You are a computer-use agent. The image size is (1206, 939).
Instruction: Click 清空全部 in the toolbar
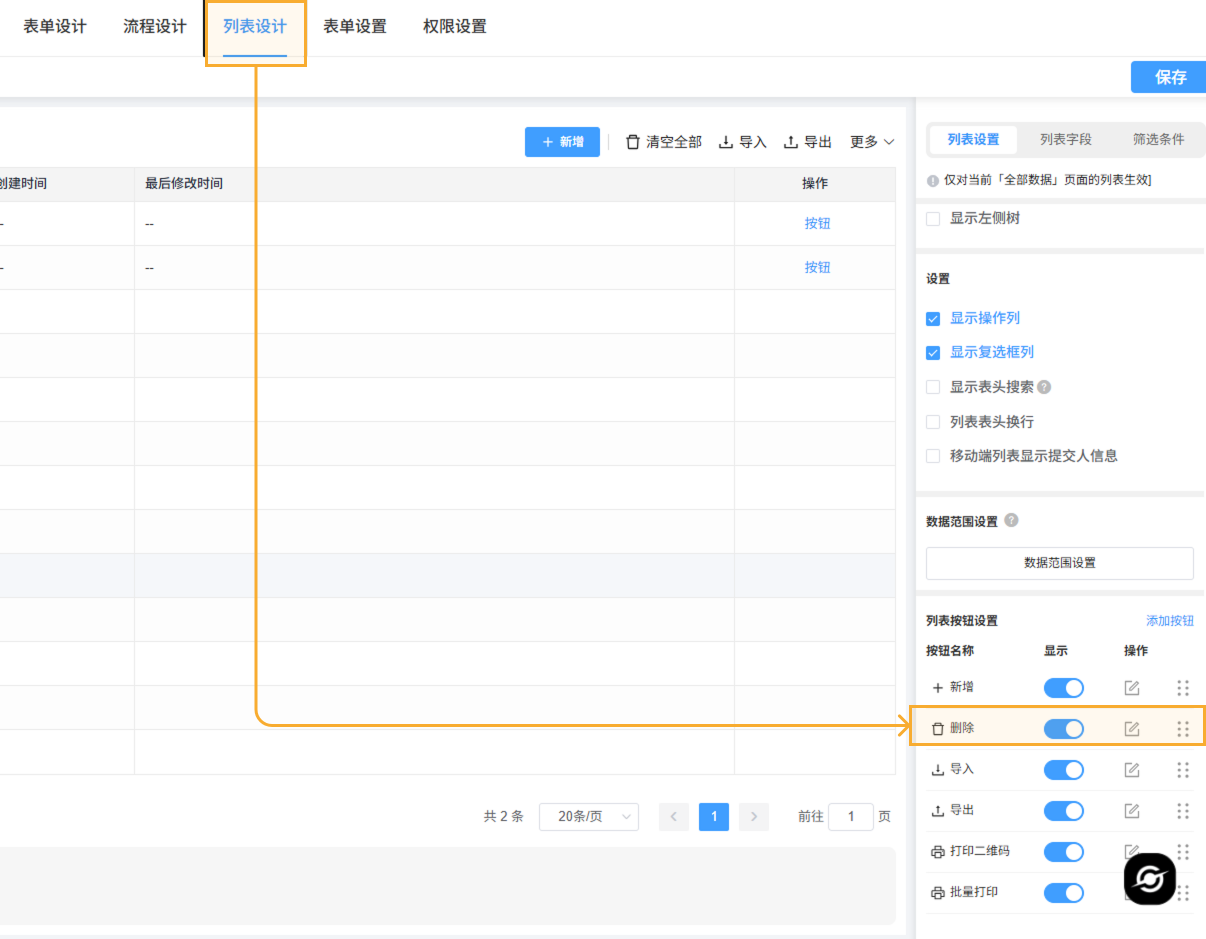tap(664, 142)
